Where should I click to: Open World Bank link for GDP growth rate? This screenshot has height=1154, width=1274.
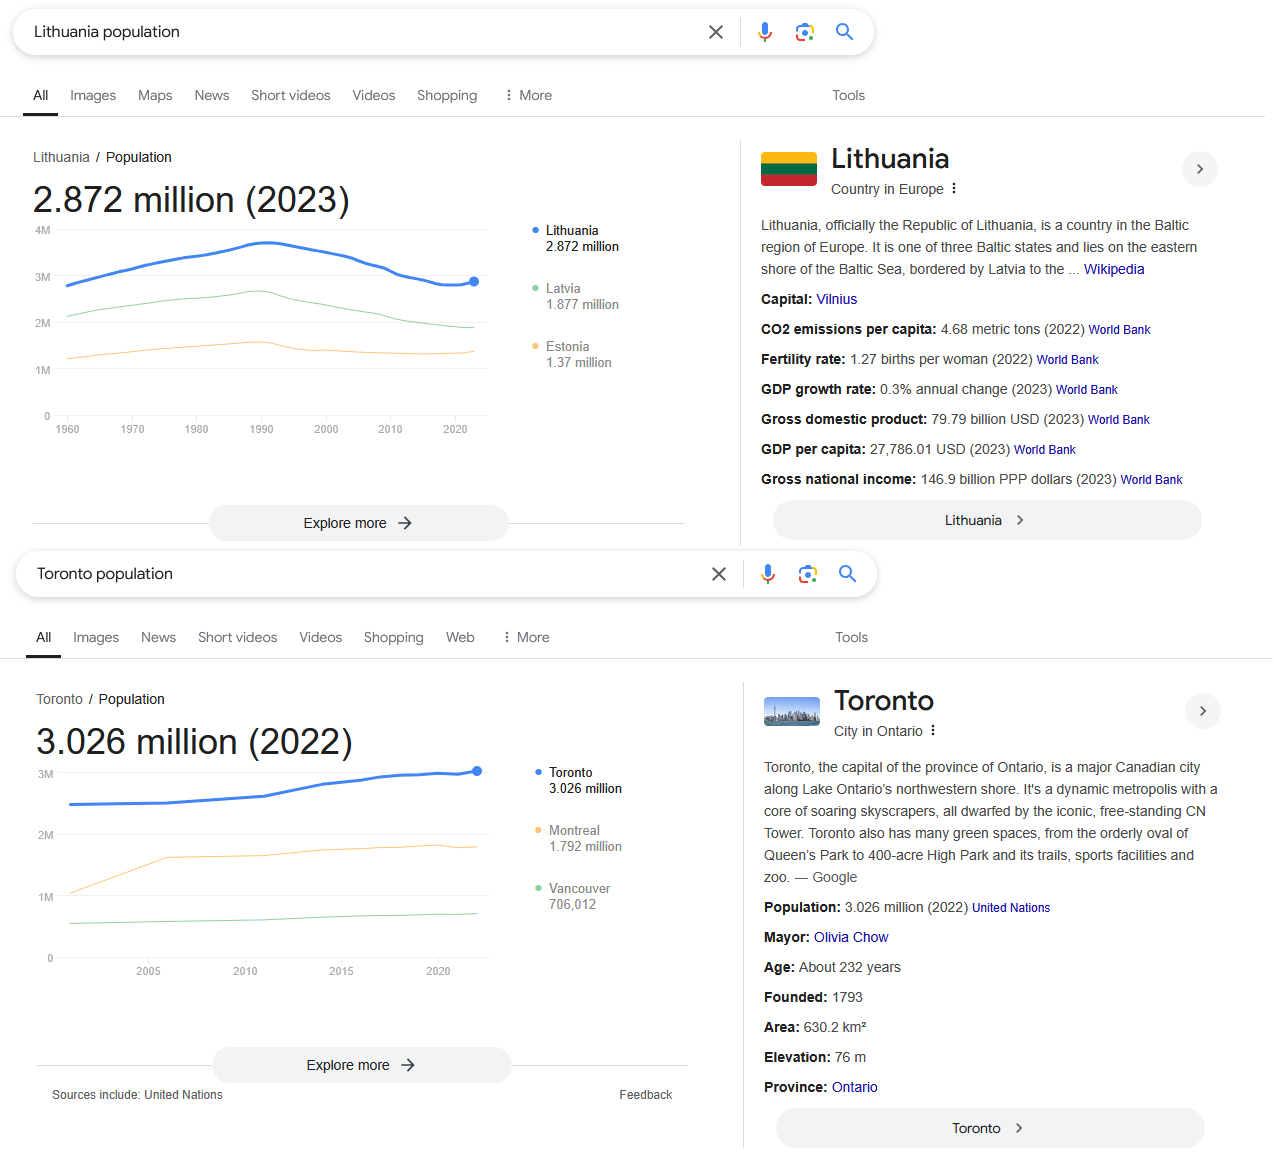click(x=1087, y=390)
